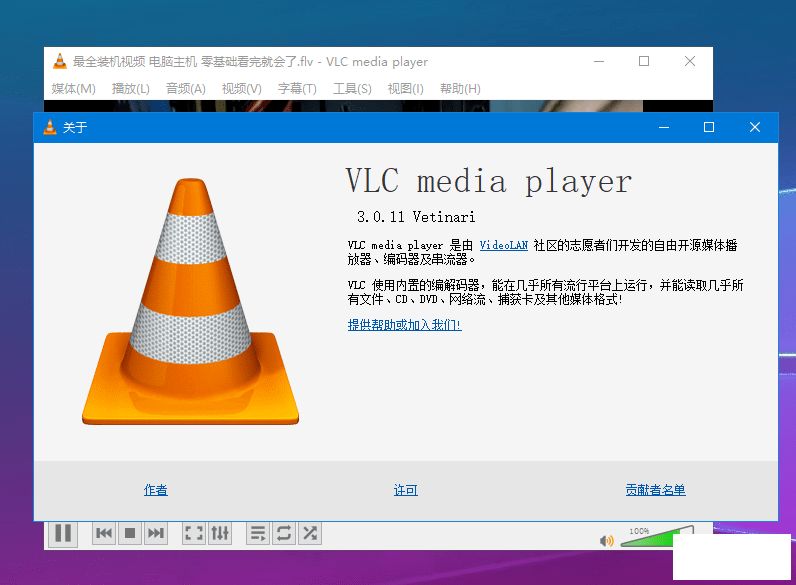
Task: Adjust the 100% volume slider
Action: click(x=657, y=537)
